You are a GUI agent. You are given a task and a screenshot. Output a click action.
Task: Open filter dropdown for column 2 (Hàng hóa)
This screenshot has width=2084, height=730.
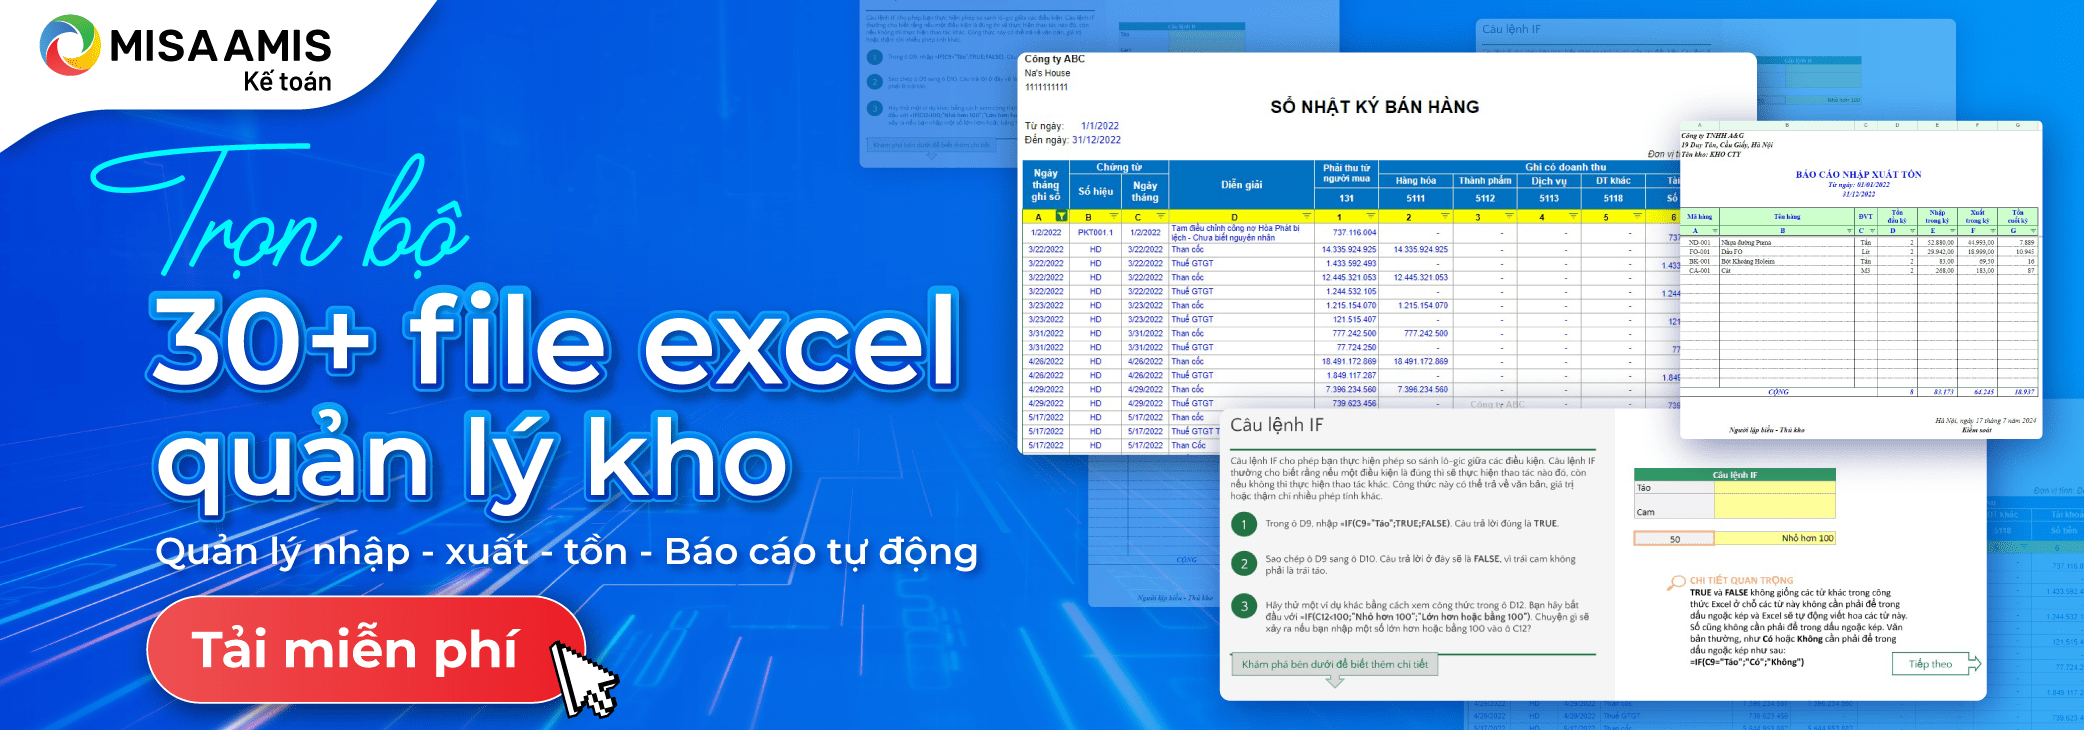[1444, 216]
